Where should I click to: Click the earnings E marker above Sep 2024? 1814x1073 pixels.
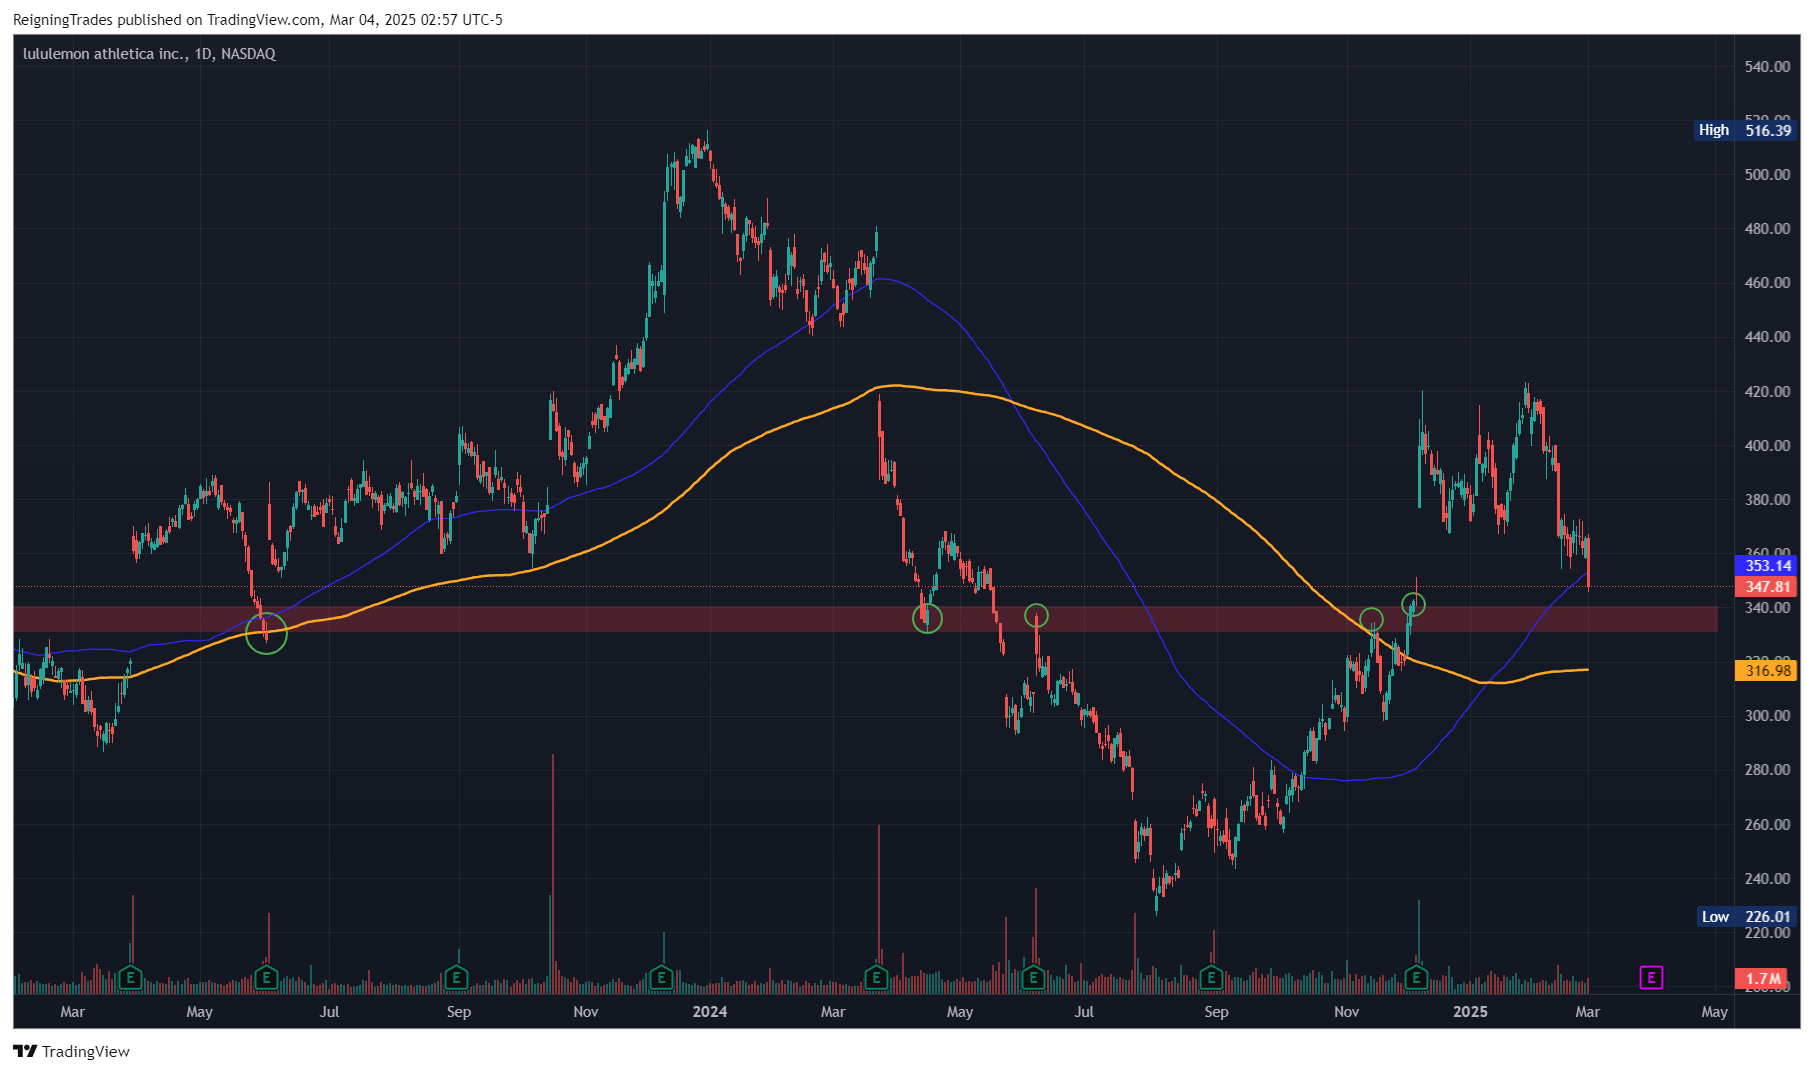[1211, 977]
